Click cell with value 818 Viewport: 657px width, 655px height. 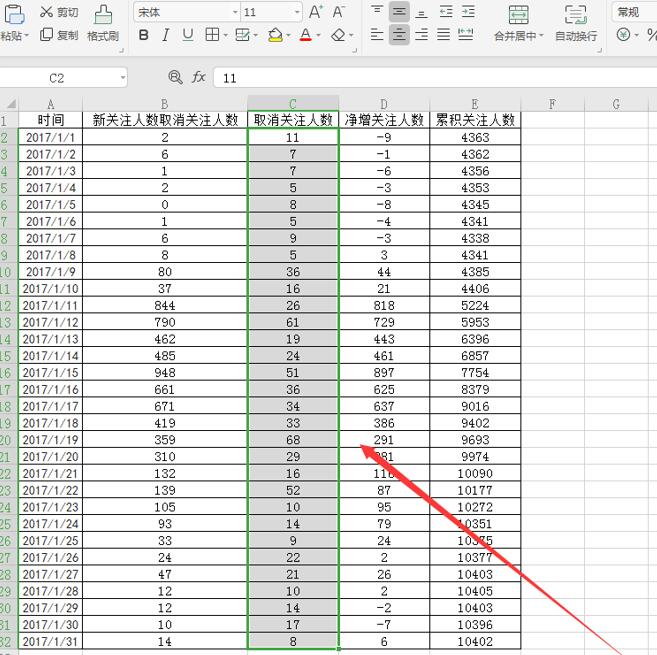(384, 305)
